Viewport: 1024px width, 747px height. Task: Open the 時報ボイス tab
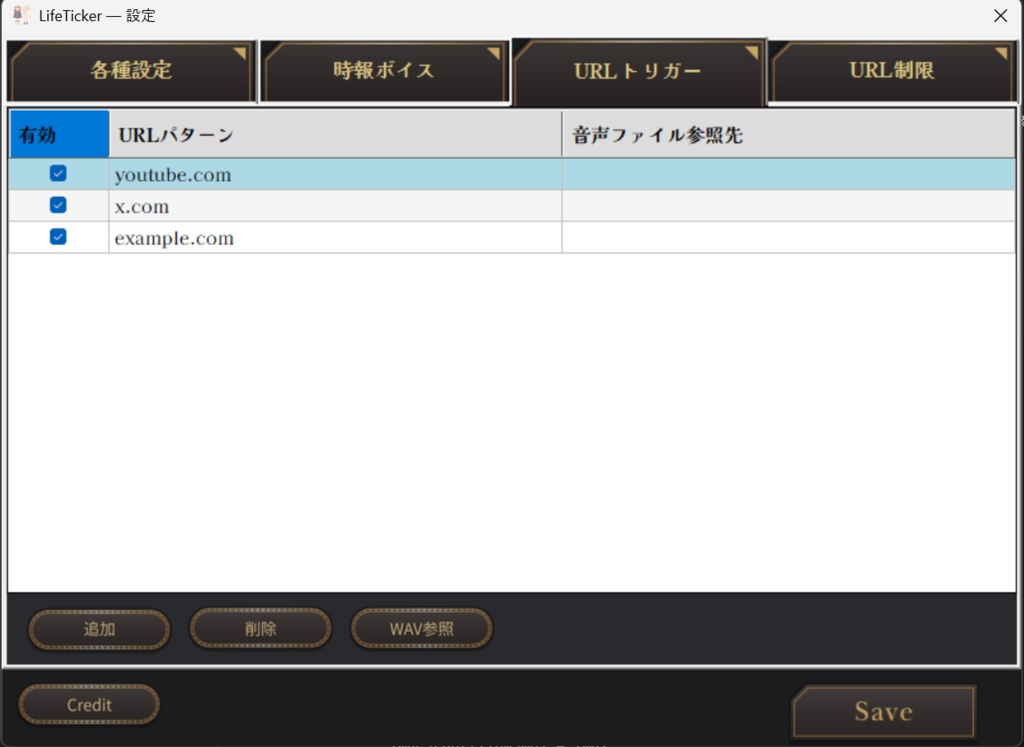pyautogui.click(x=384, y=70)
